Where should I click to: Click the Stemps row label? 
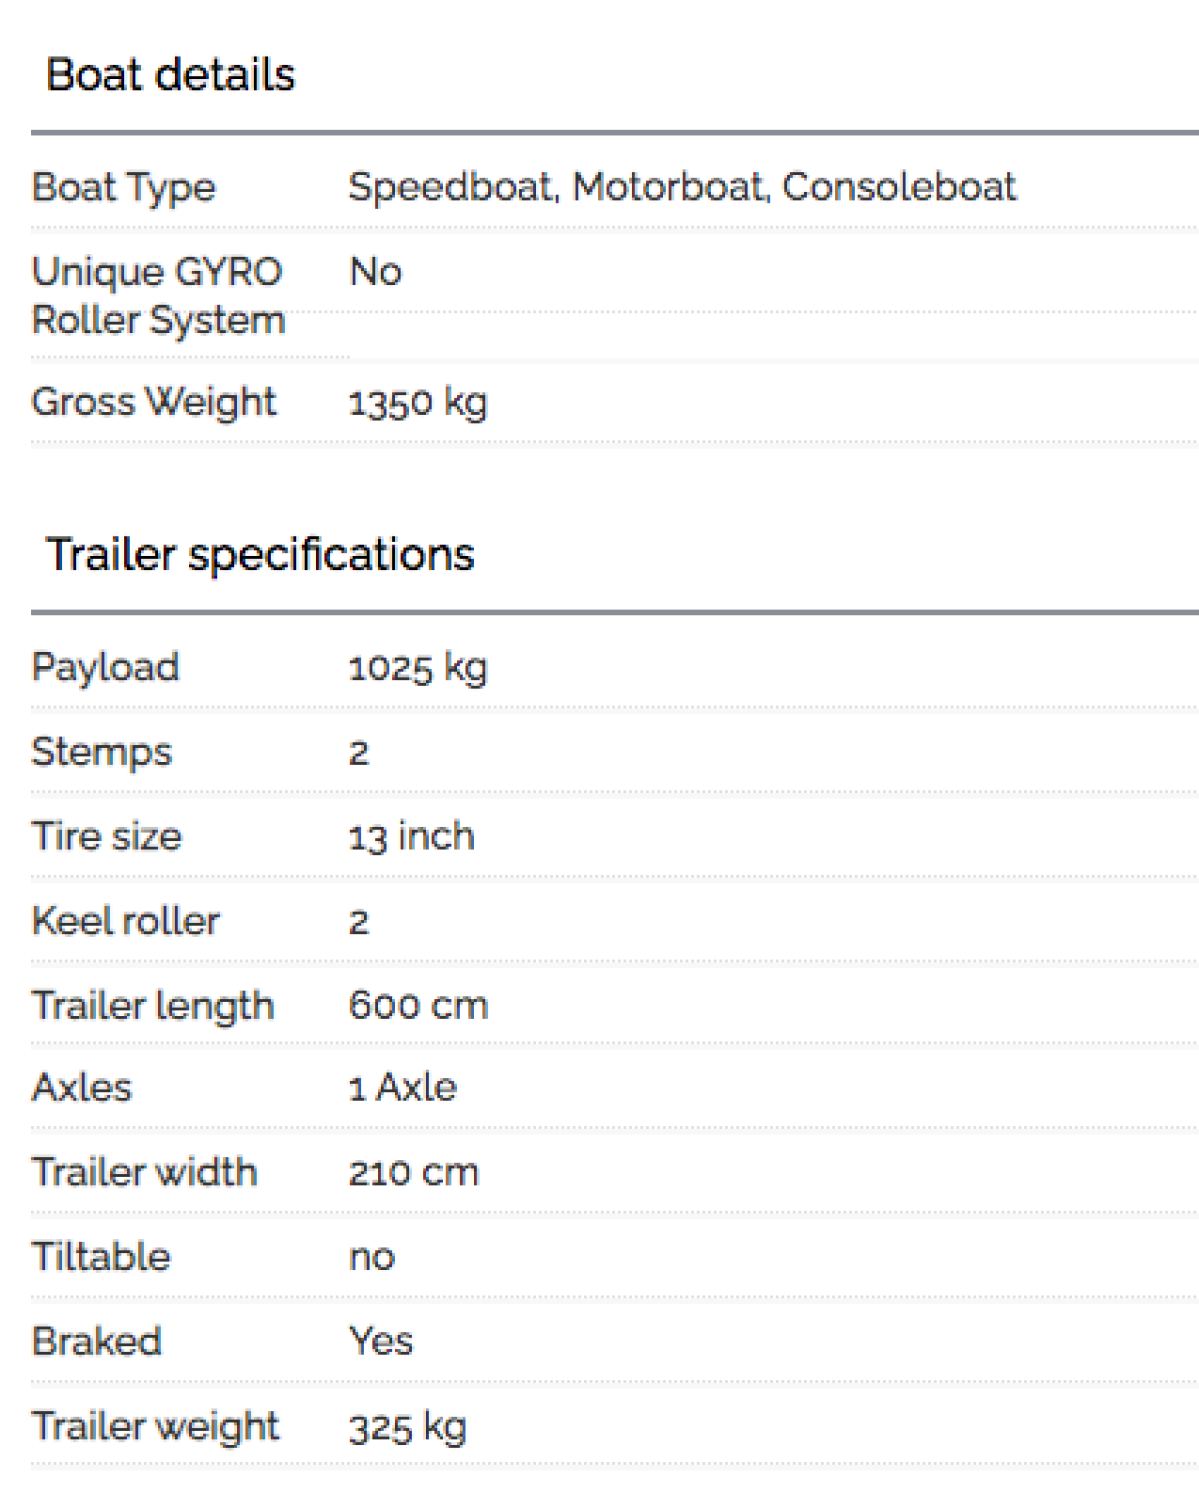[x=101, y=753]
